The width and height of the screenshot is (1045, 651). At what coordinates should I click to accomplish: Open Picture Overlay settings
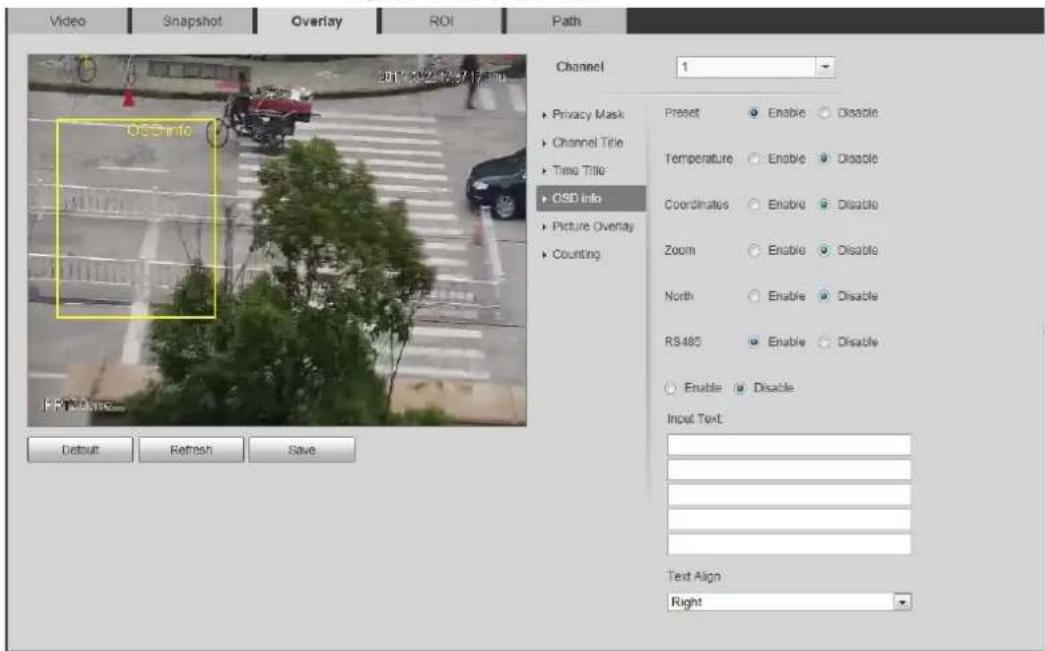[592, 226]
